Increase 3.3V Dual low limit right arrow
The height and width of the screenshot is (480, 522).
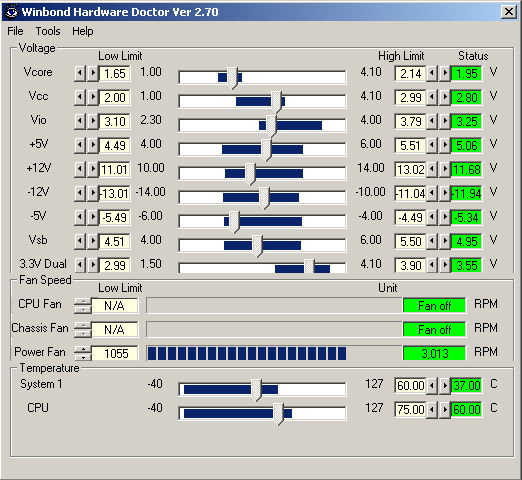(93, 265)
